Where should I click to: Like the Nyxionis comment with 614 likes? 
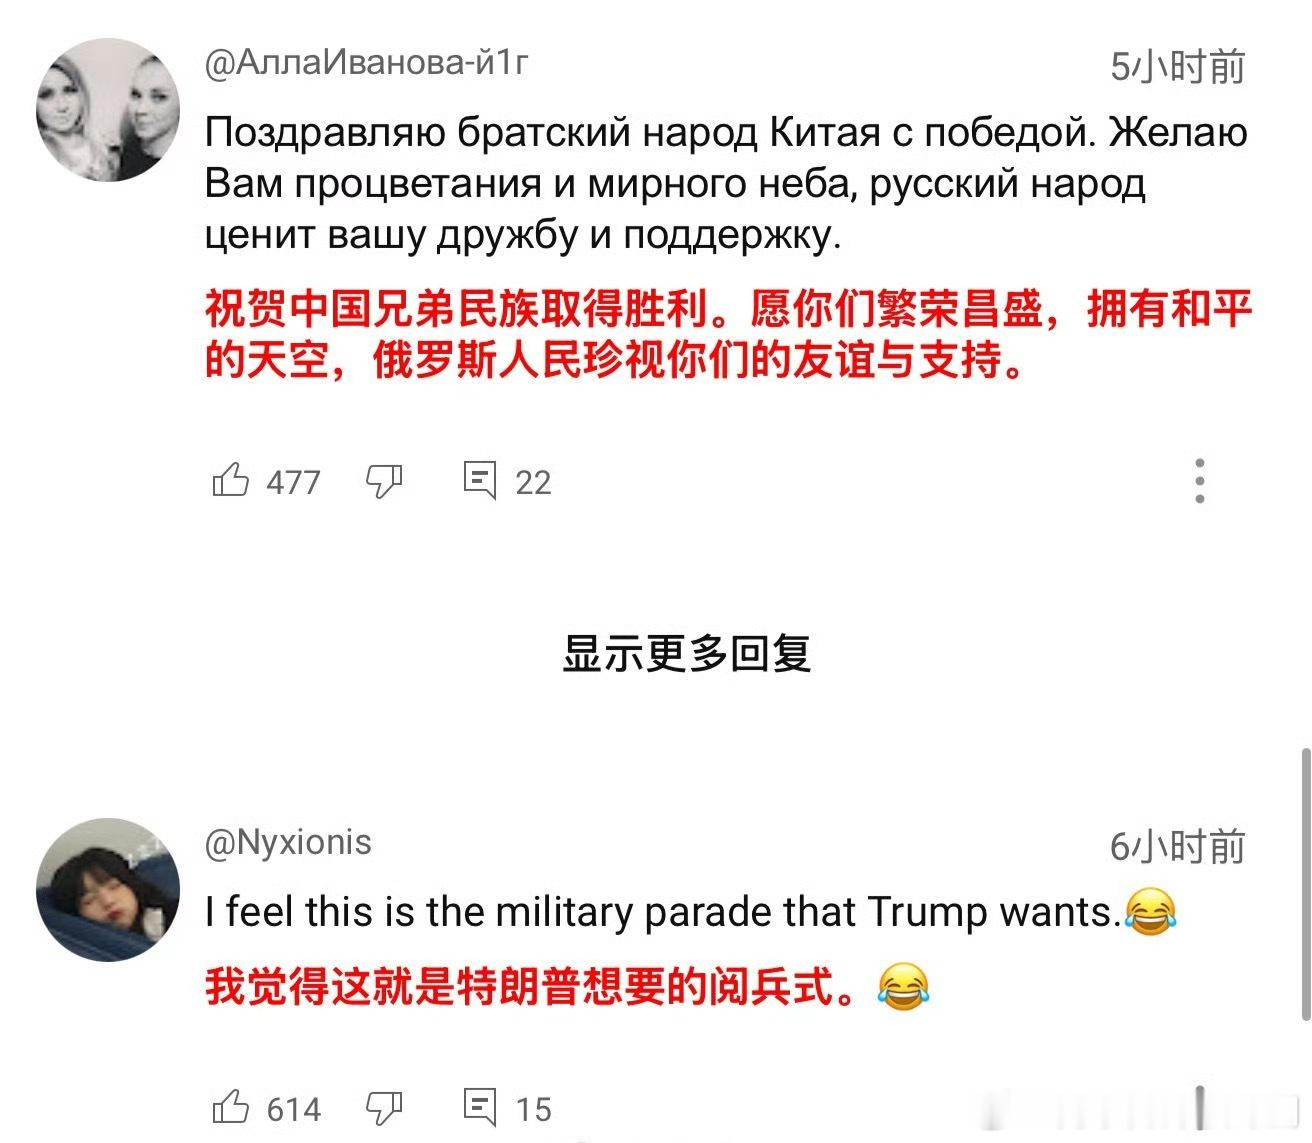231,1107
